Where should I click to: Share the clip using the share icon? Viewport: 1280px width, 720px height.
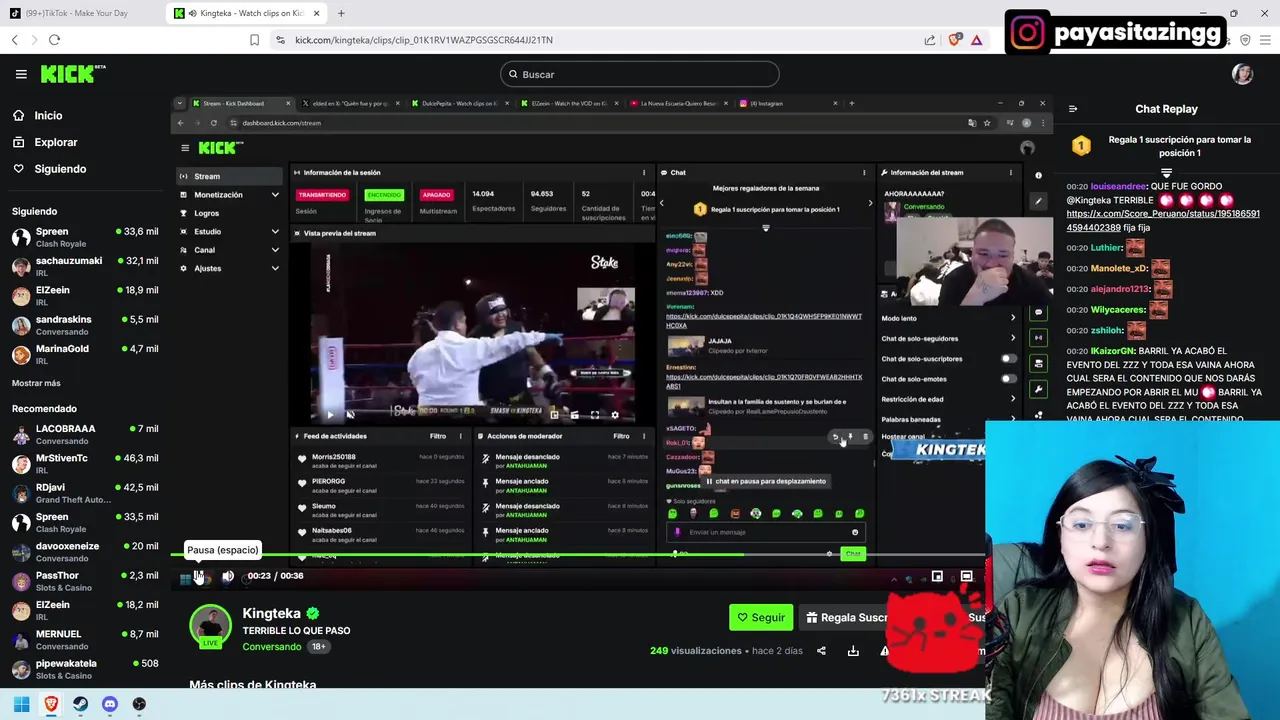821,651
